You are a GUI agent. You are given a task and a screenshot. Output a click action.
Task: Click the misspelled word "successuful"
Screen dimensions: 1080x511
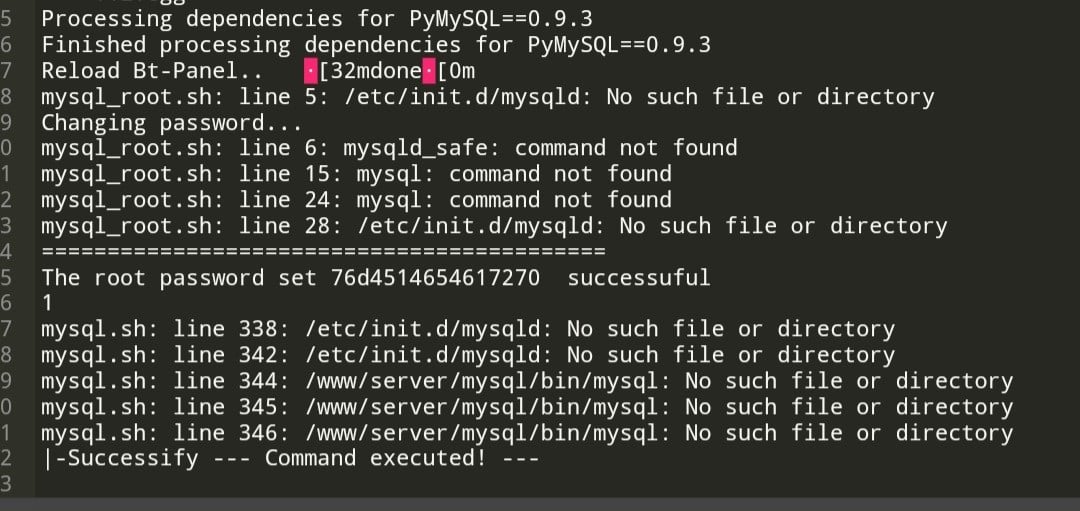(x=638, y=277)
